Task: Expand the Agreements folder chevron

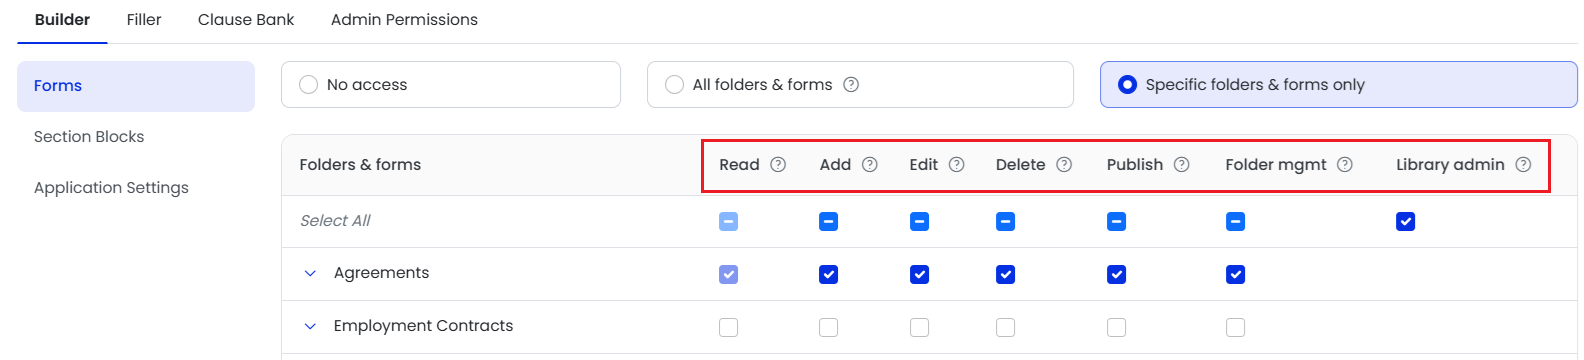Action: 310,274
